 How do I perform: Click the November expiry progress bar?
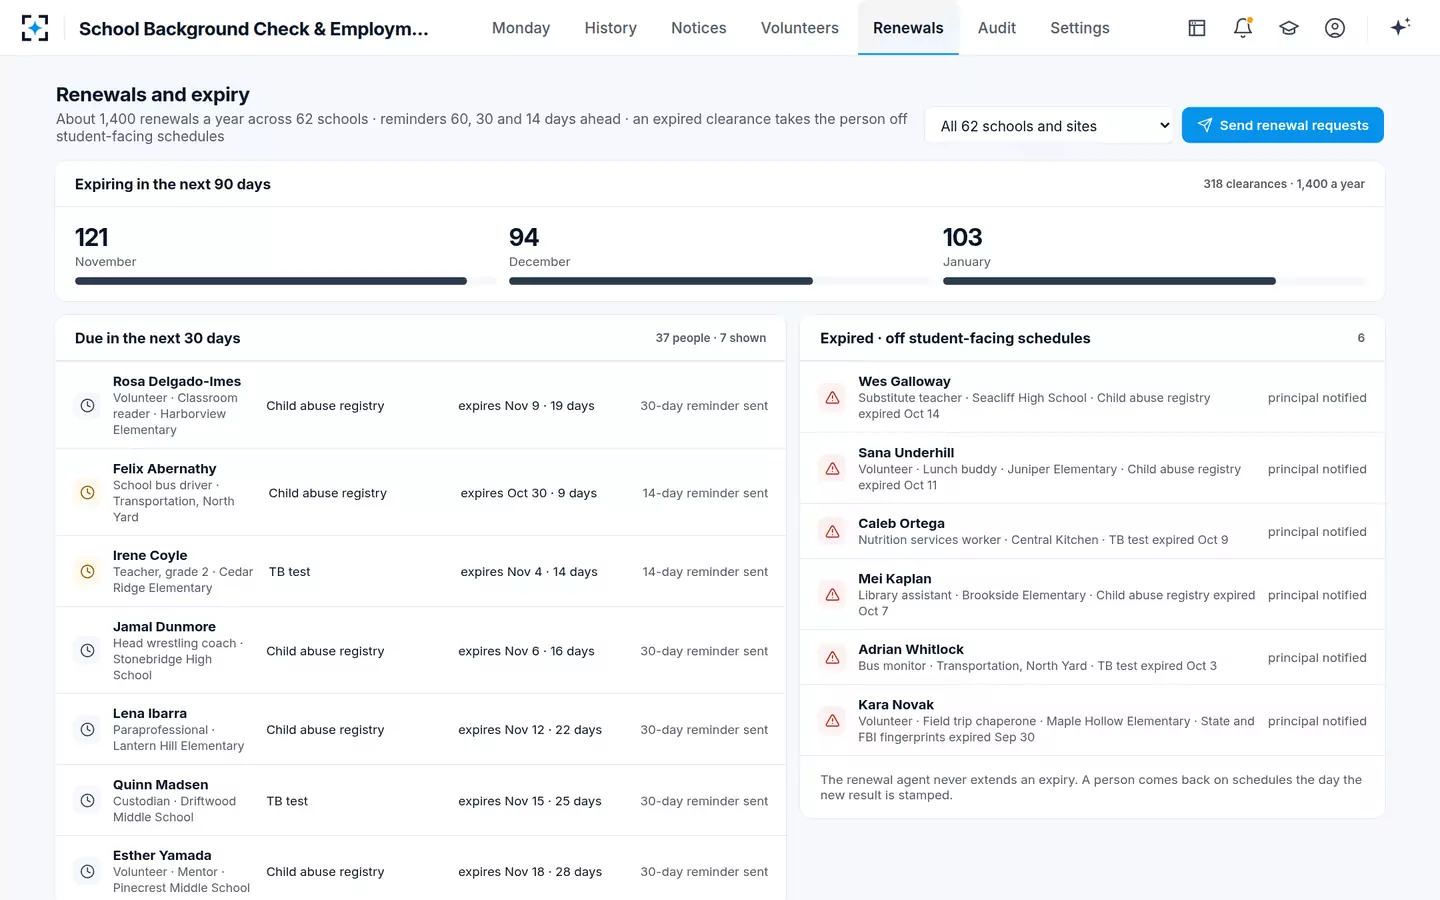[x=286, y=281]
